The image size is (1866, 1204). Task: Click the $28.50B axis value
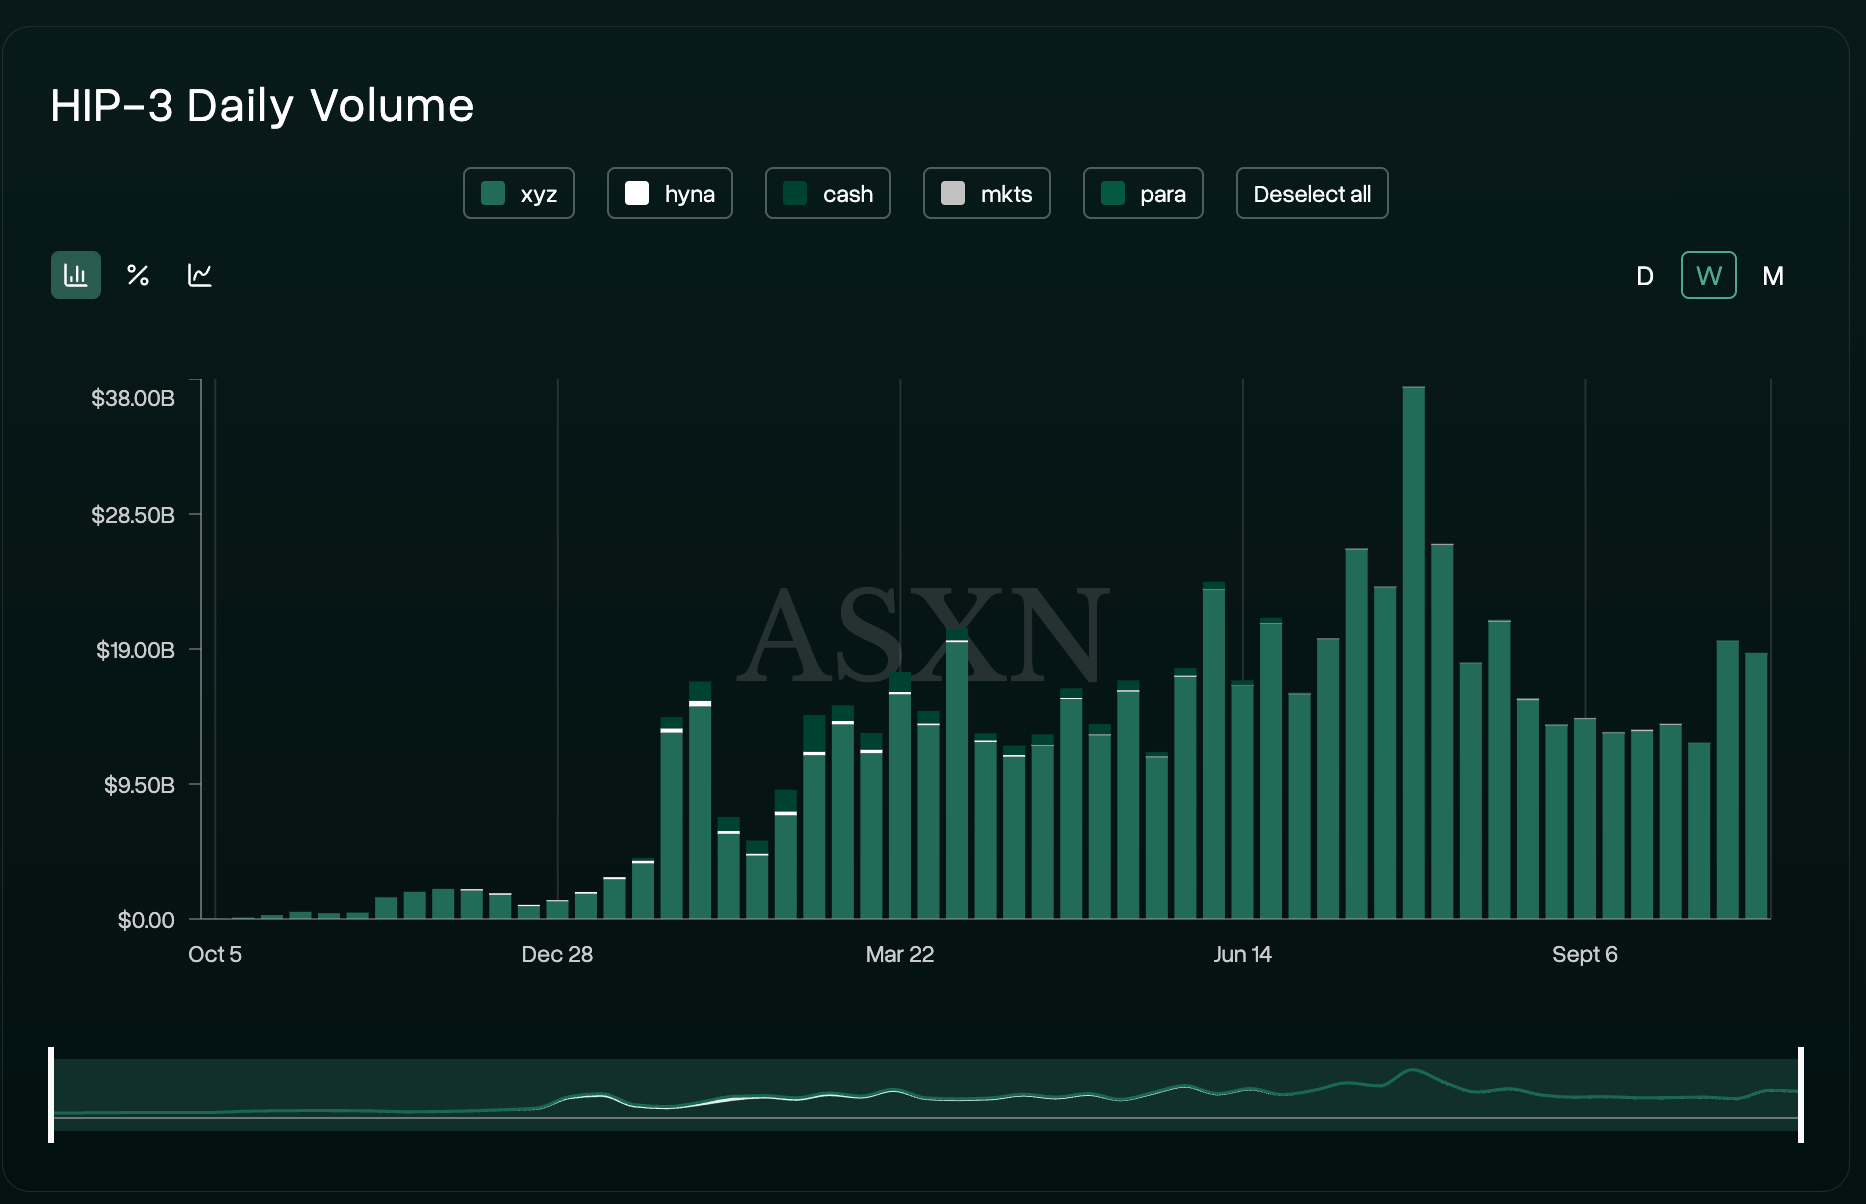[133, 515]
